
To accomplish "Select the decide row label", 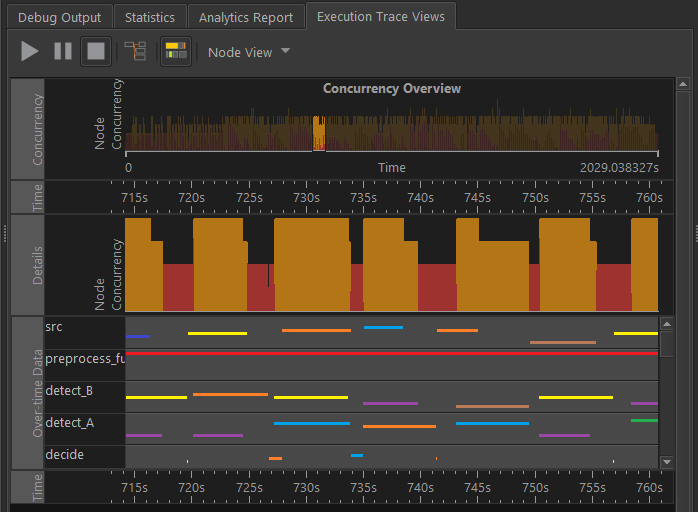I will click(x=64, y=455).
